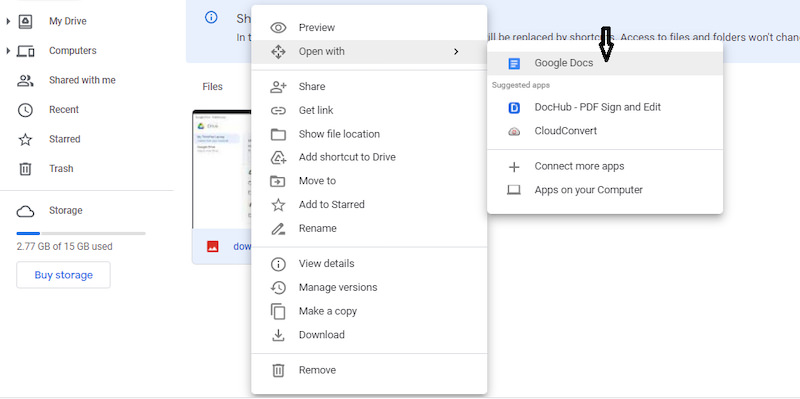Click the Rename pencil icon
The image size is (800, 399).
[x=278, y=229]
